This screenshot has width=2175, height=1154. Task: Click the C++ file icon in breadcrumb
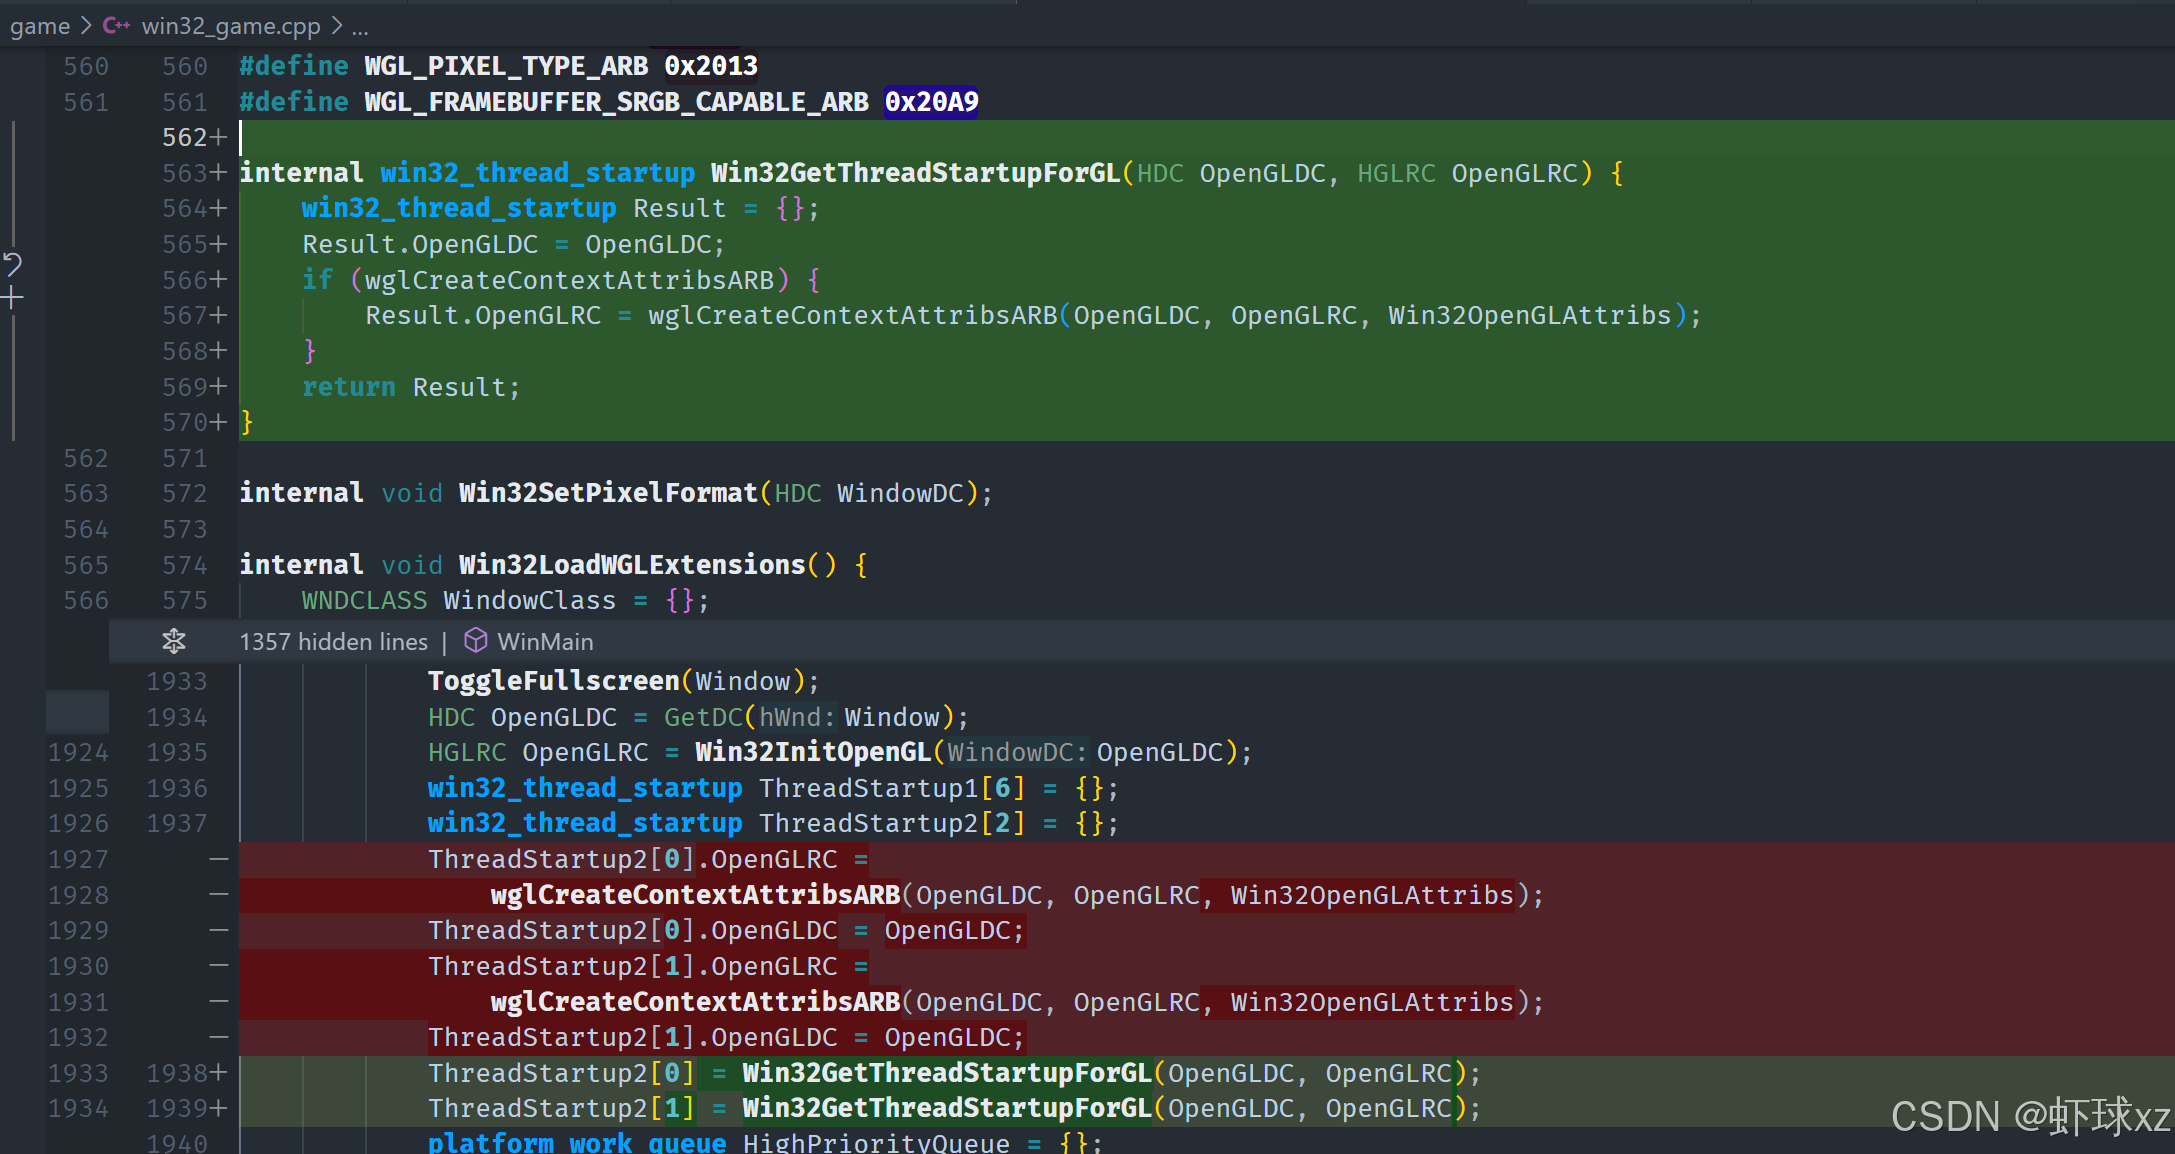point(116,26)
